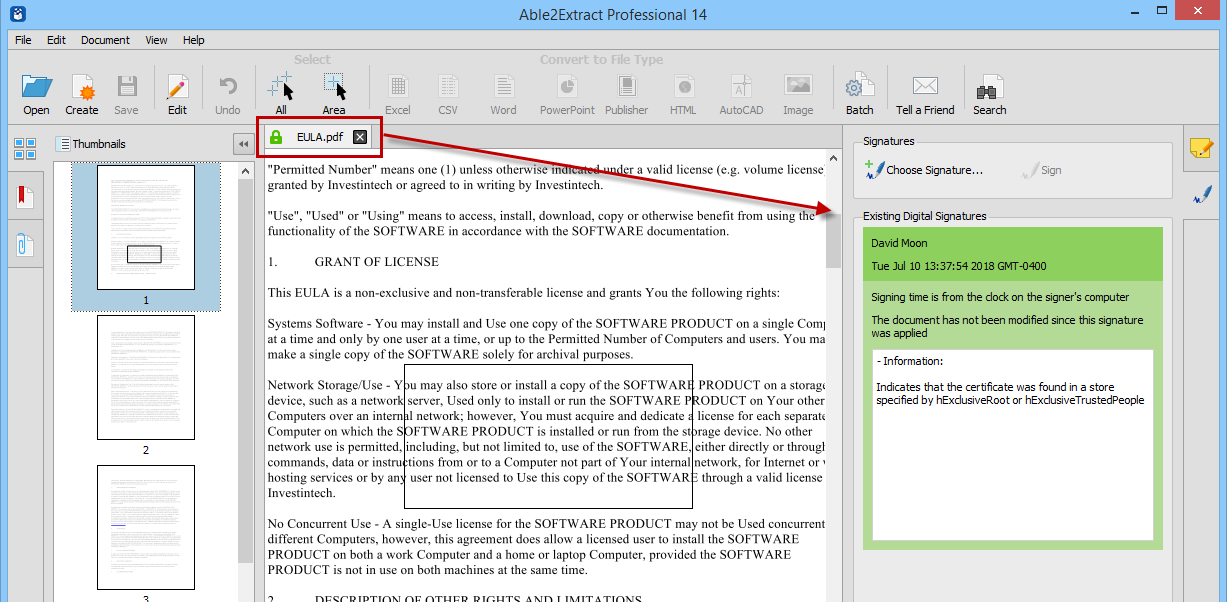Open bookmarks sidebar icon
This screenshot has width=1227, height=602.
pyautogui.click(x=25, y=196)
